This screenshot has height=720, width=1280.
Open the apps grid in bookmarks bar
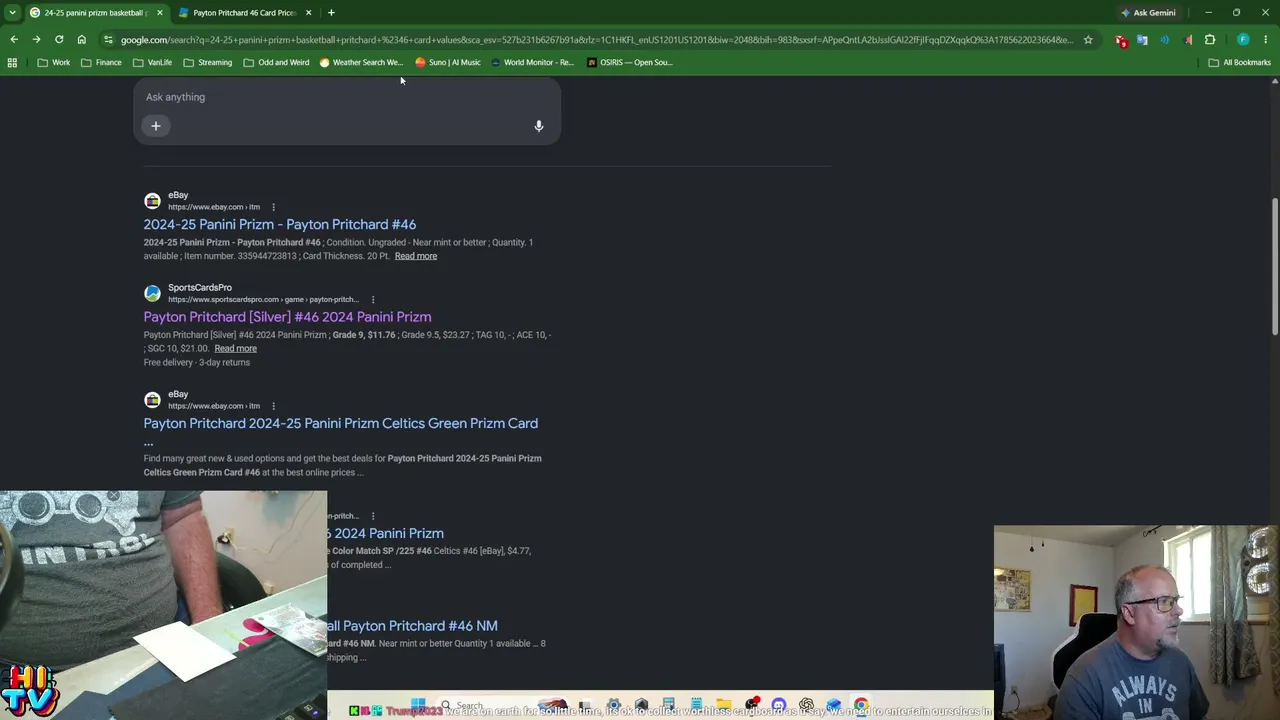coord(12,62)
